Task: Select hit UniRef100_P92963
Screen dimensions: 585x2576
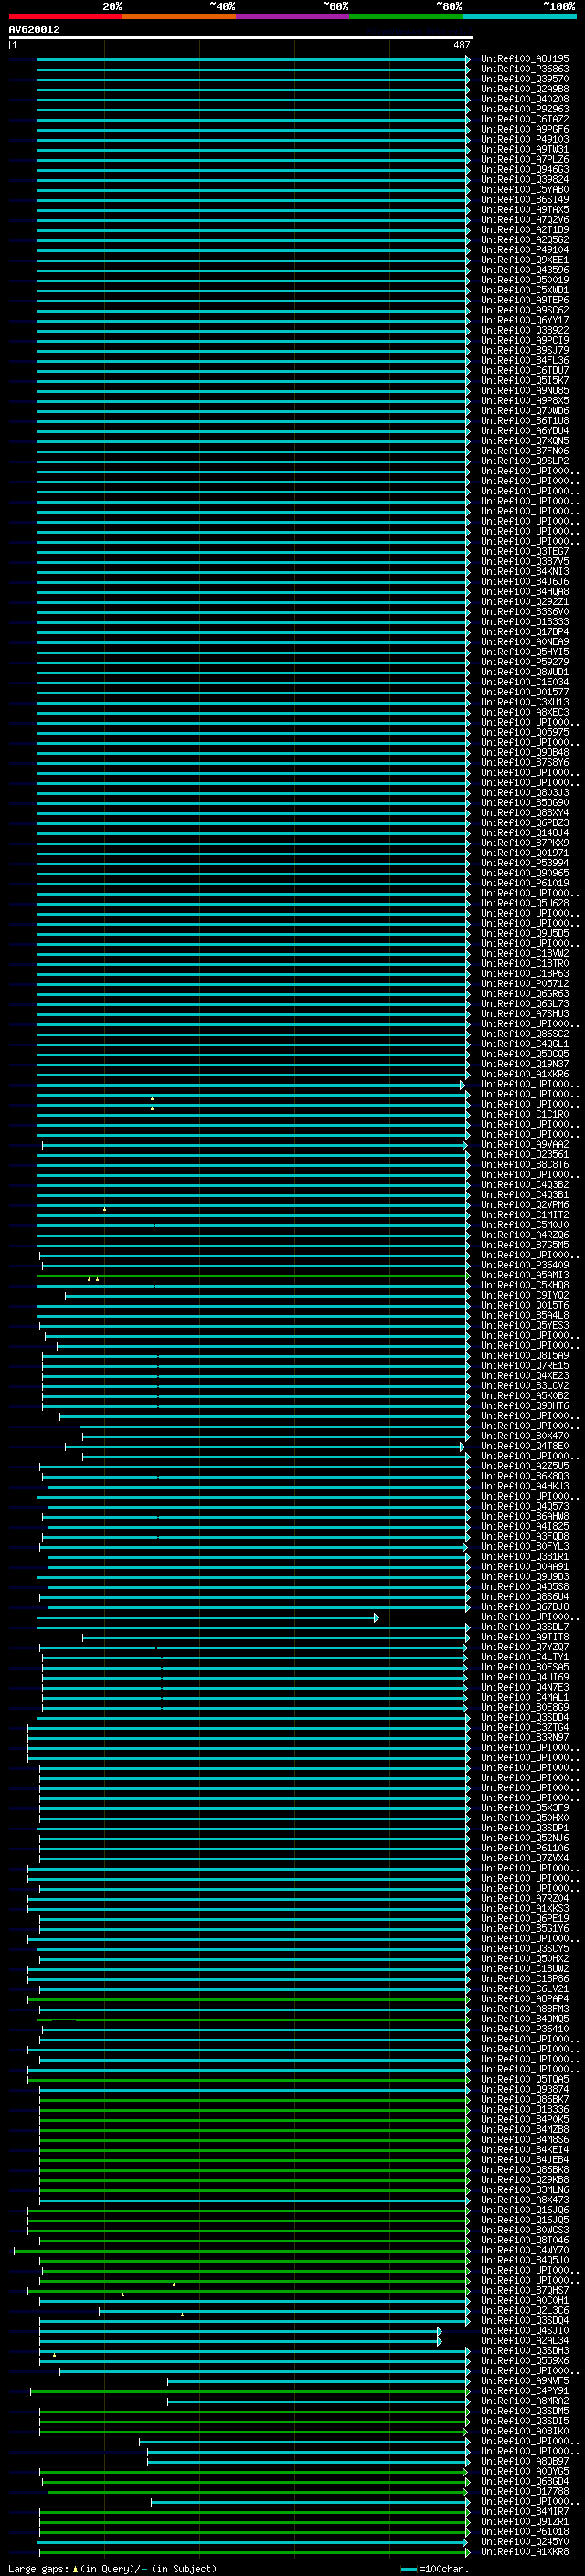Action: [x=525, y=109]
